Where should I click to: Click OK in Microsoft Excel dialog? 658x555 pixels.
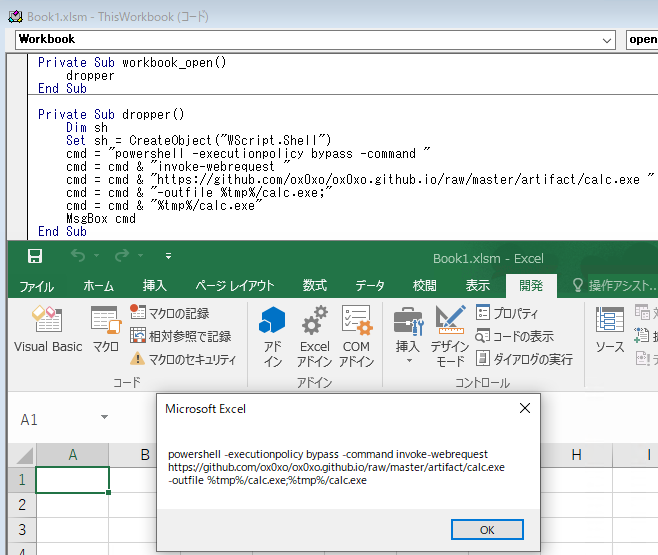click(487, 530)
